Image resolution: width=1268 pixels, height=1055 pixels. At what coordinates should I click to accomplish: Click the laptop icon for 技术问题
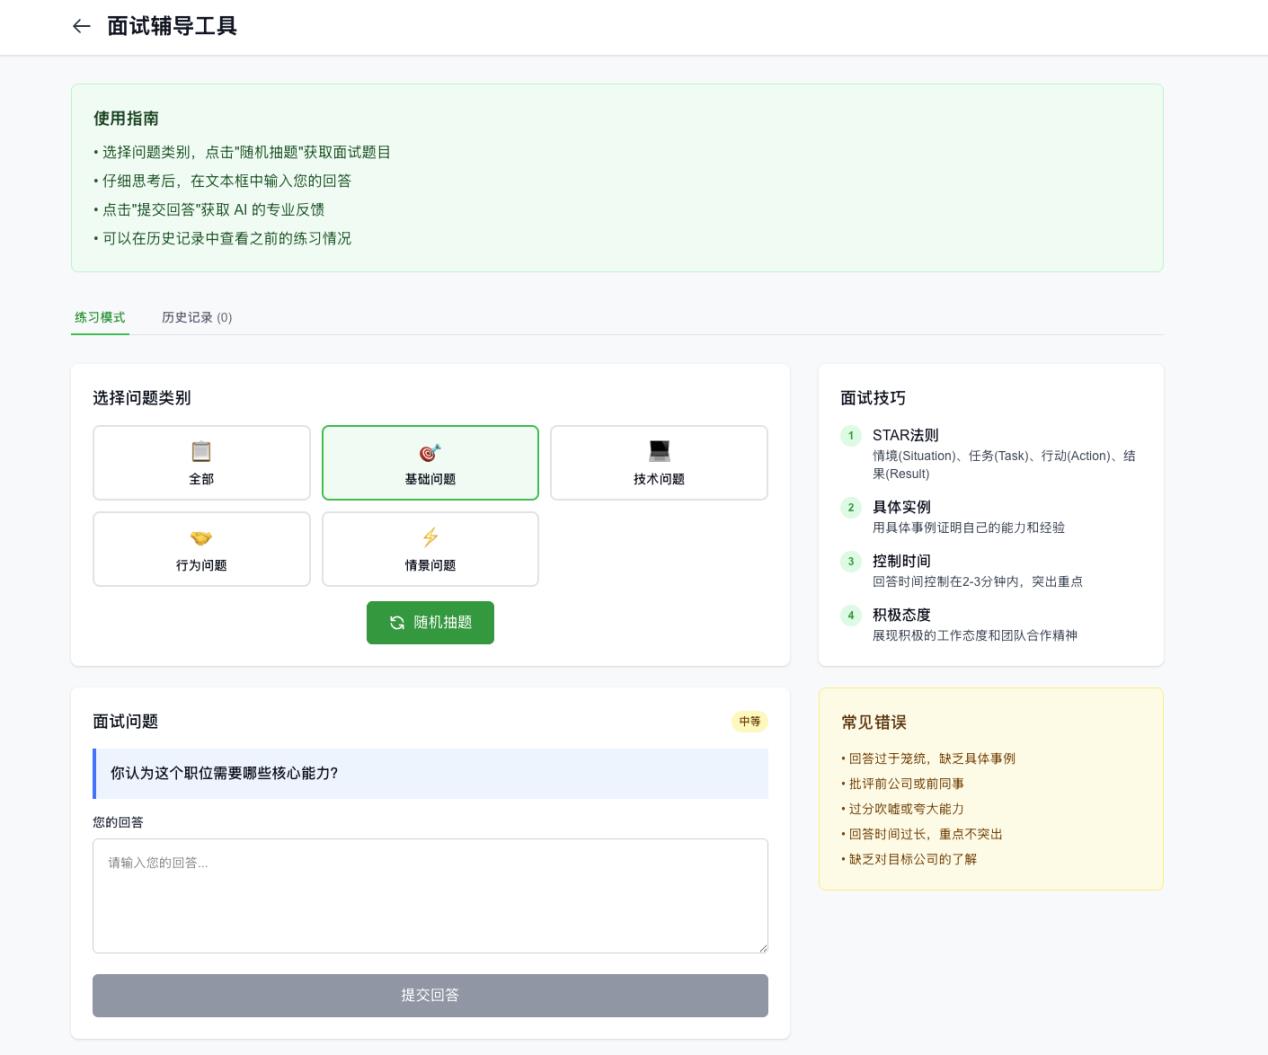[x=659, y=451]
